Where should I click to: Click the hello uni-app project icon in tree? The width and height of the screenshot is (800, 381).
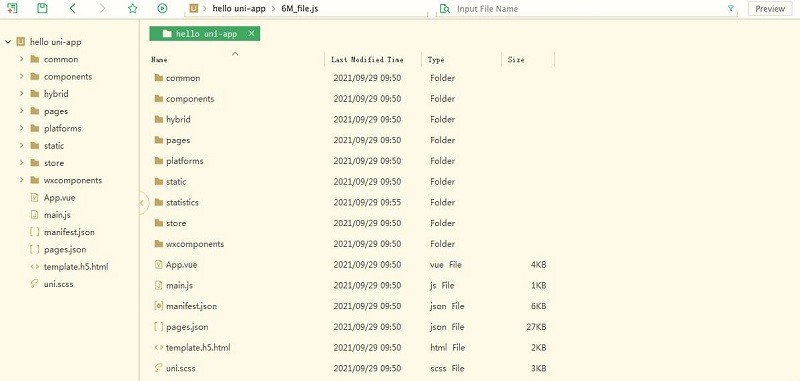[x=21, y=42]
